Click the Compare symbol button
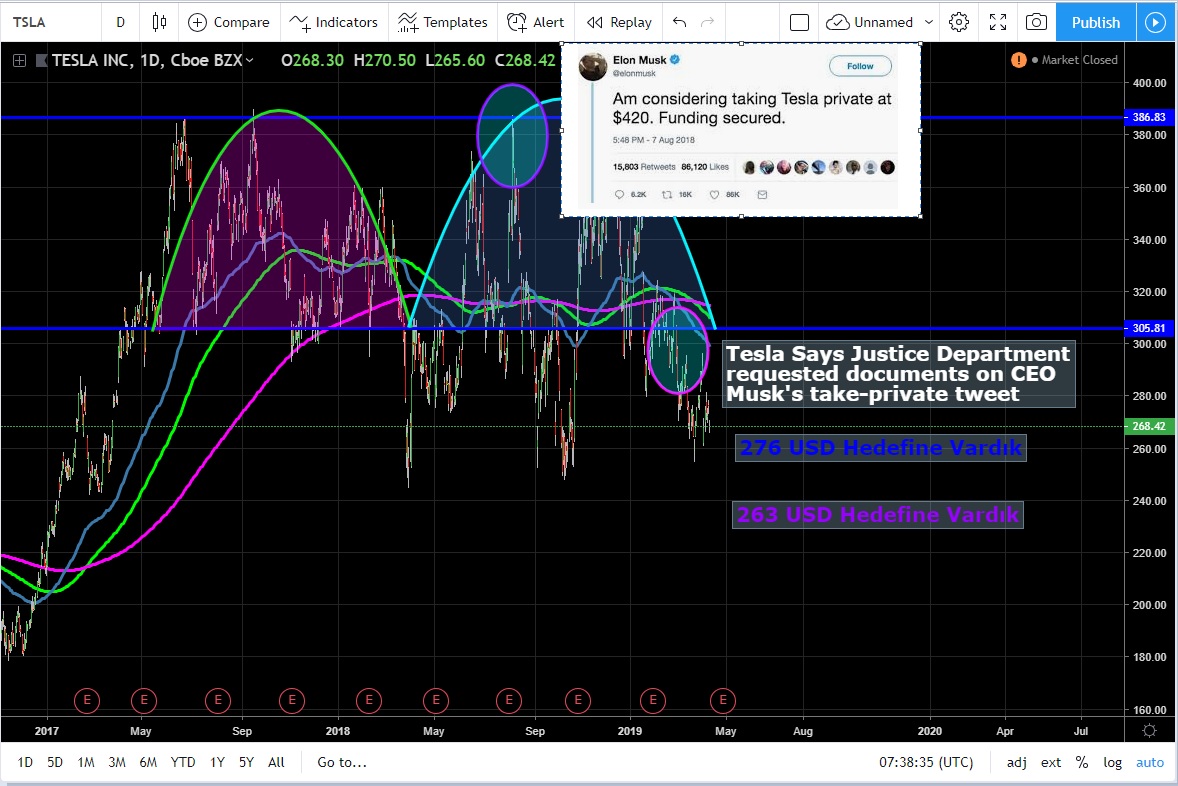Screen dimensions: 1178x786 click(228, 22)
